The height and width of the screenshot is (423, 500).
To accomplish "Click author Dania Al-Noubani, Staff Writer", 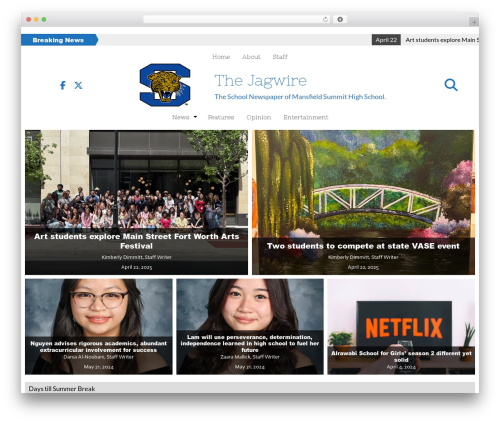I will [x=98, y=357].
